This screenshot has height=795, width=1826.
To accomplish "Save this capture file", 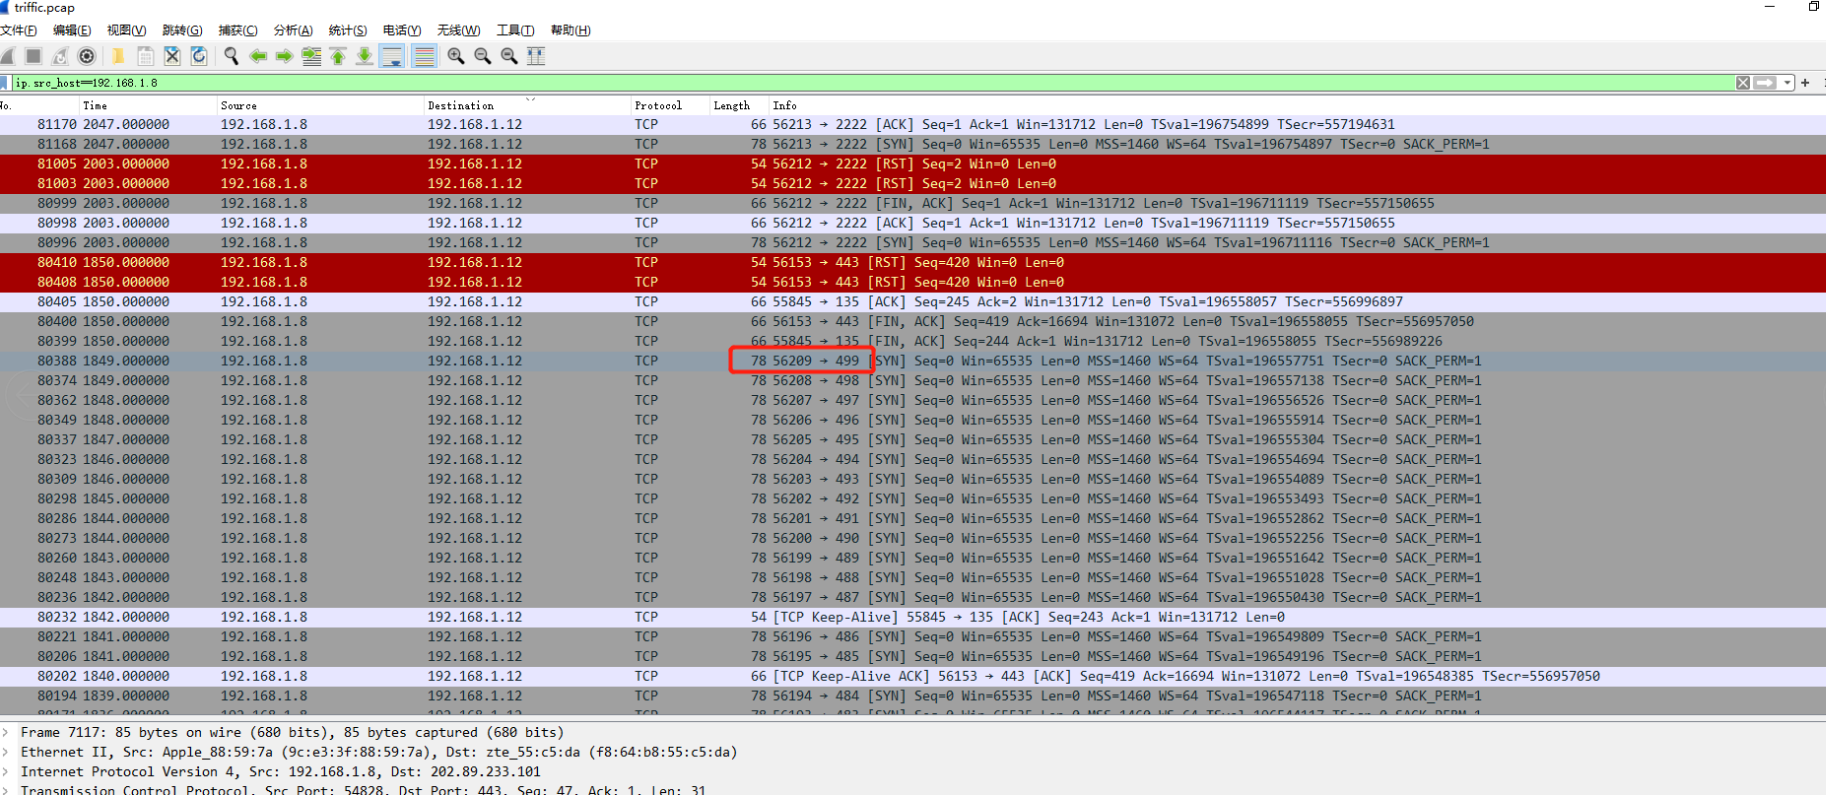I will (x=145, y=56).
